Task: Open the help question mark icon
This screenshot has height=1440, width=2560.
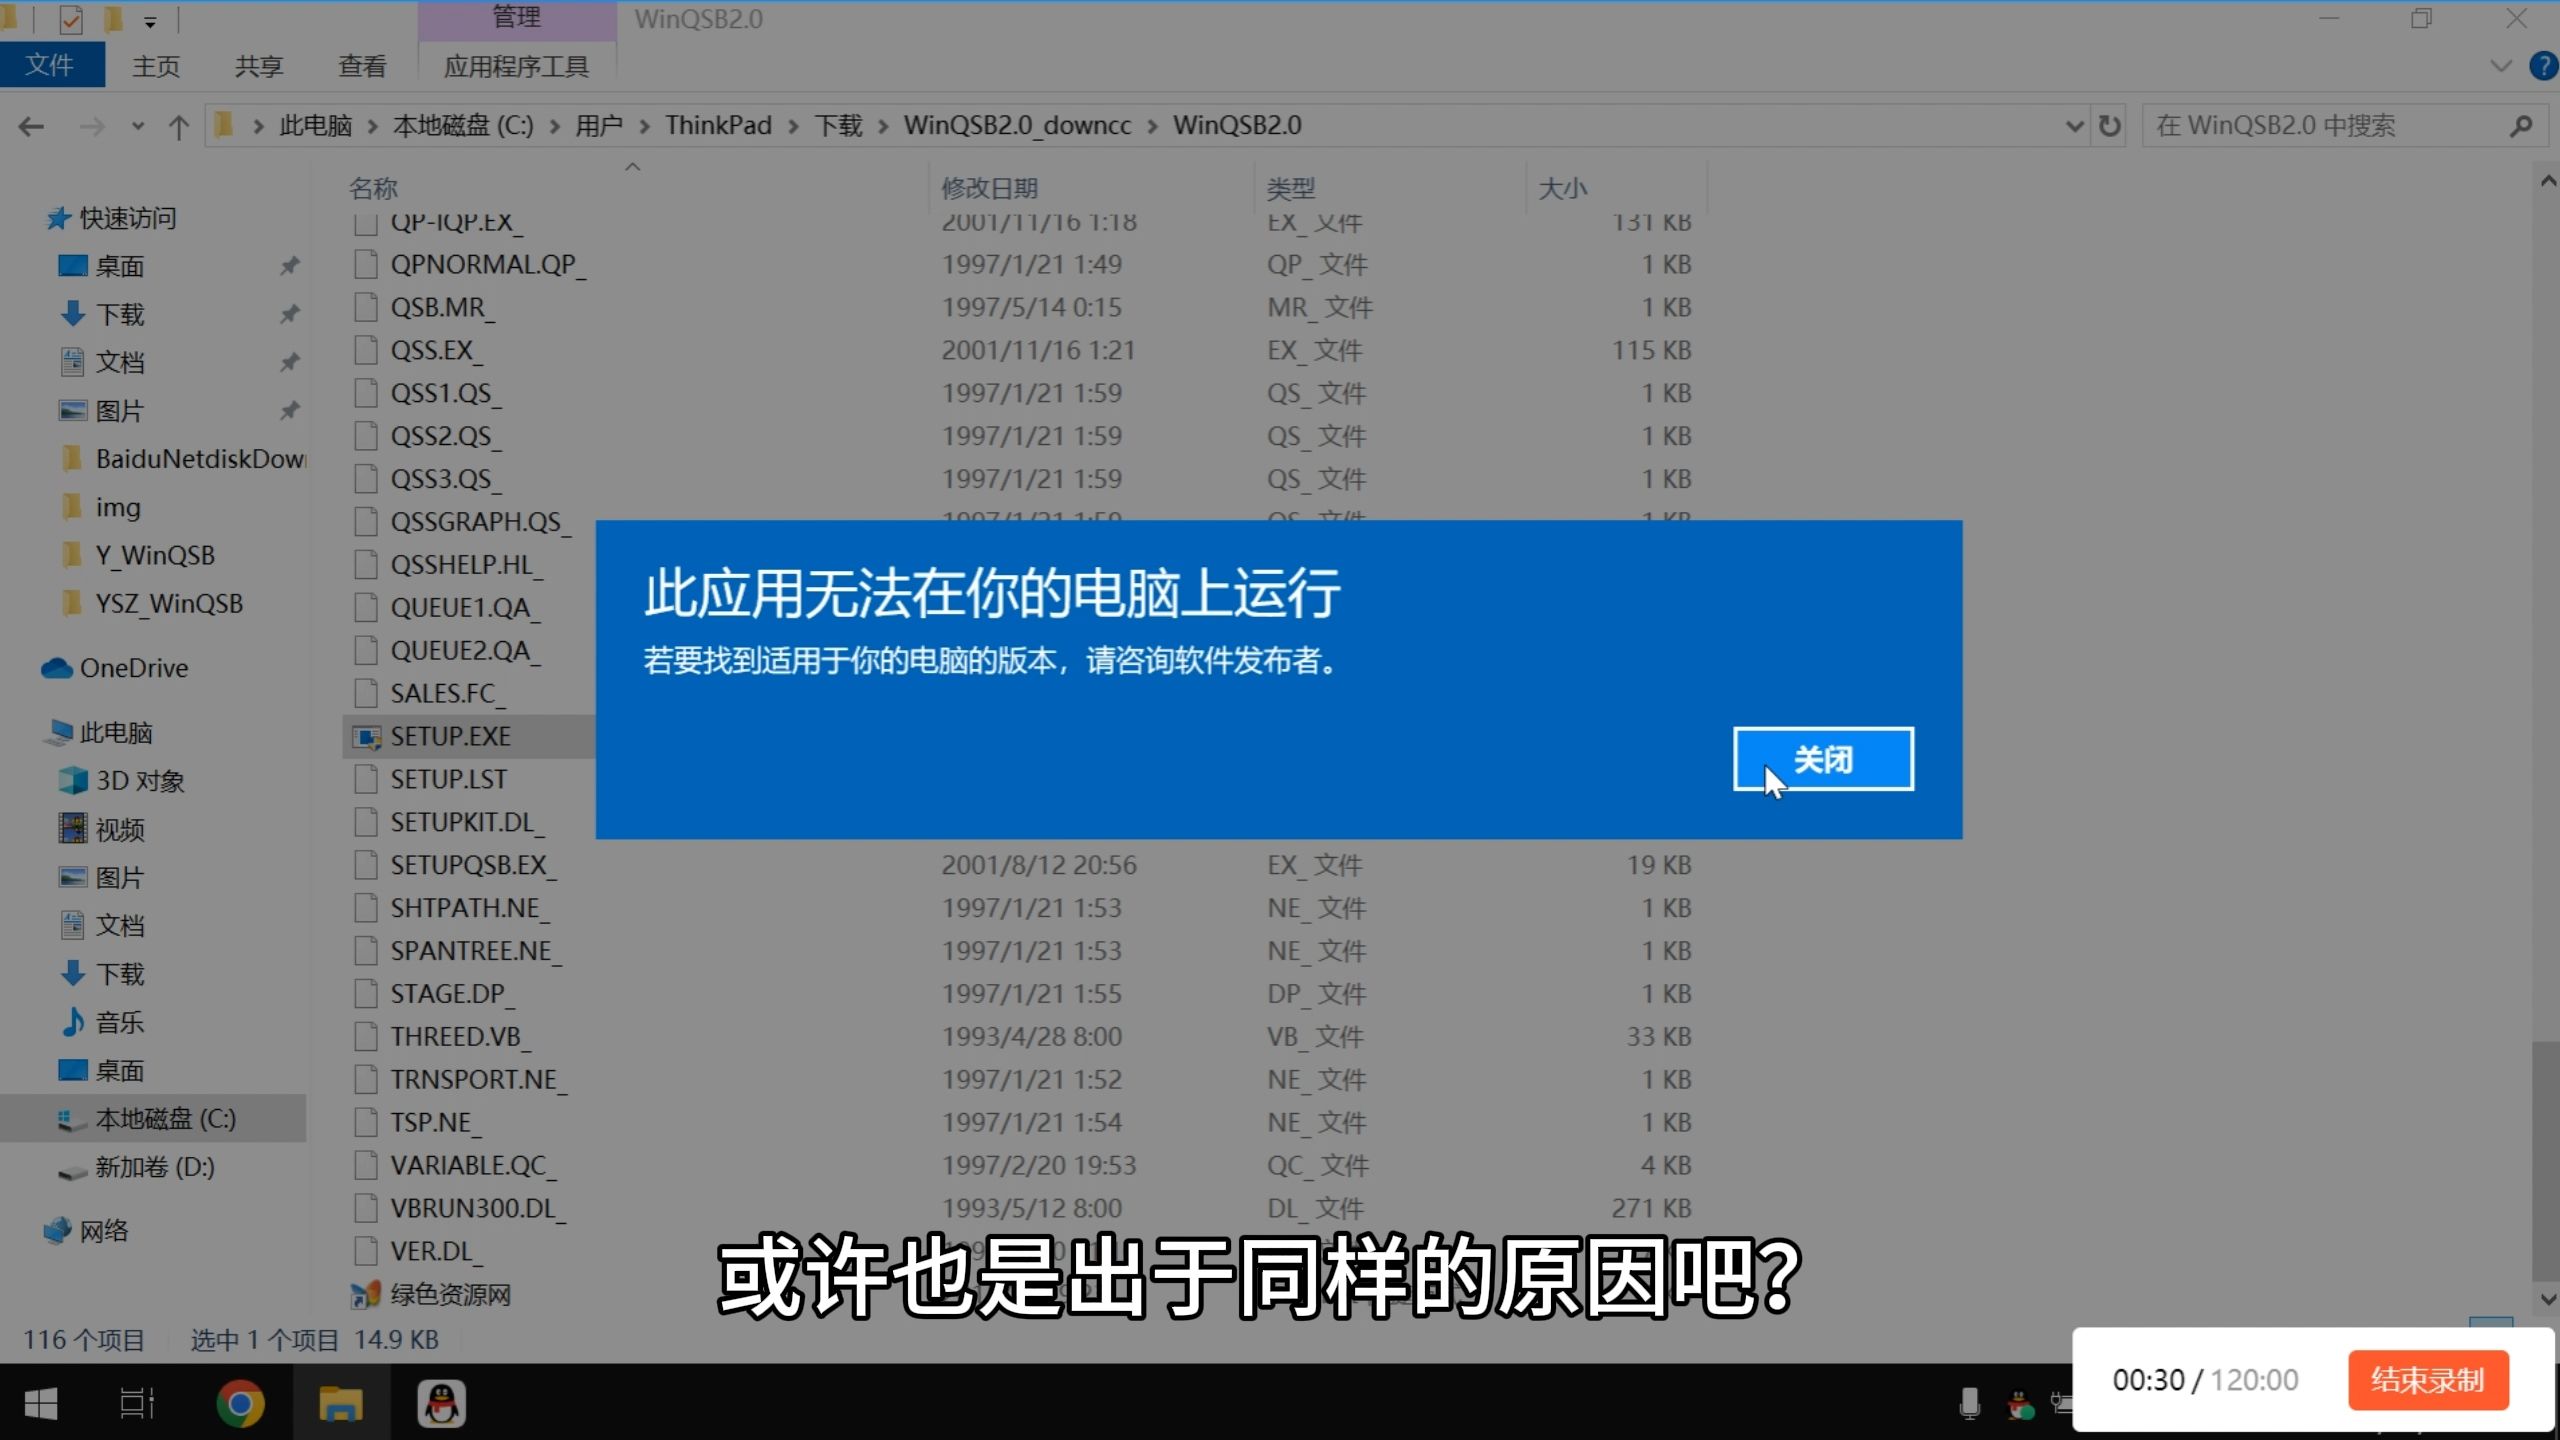Action: point(2543,66)
